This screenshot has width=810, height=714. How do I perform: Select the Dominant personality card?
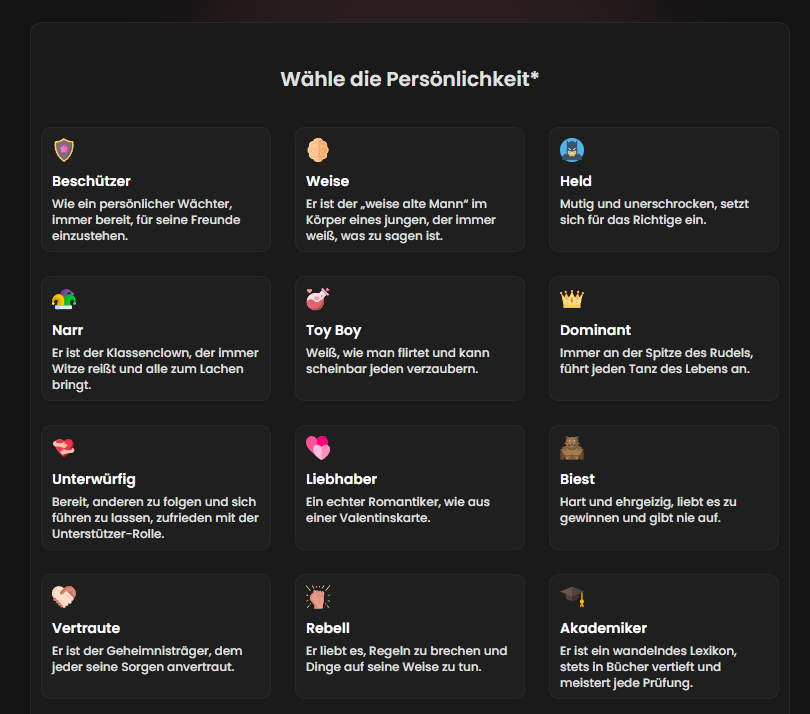[663, 337]
